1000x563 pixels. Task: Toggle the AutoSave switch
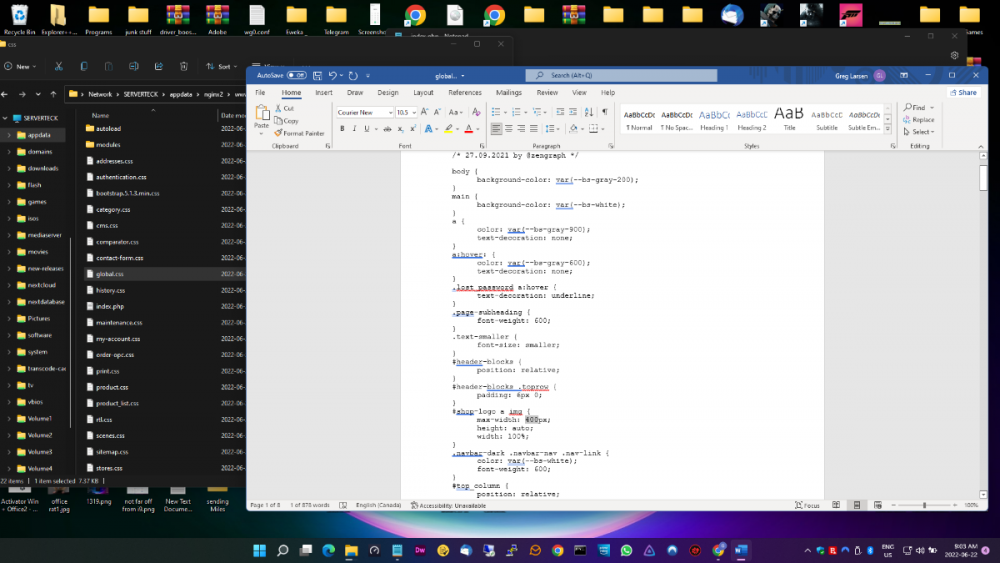click(297, 75)
